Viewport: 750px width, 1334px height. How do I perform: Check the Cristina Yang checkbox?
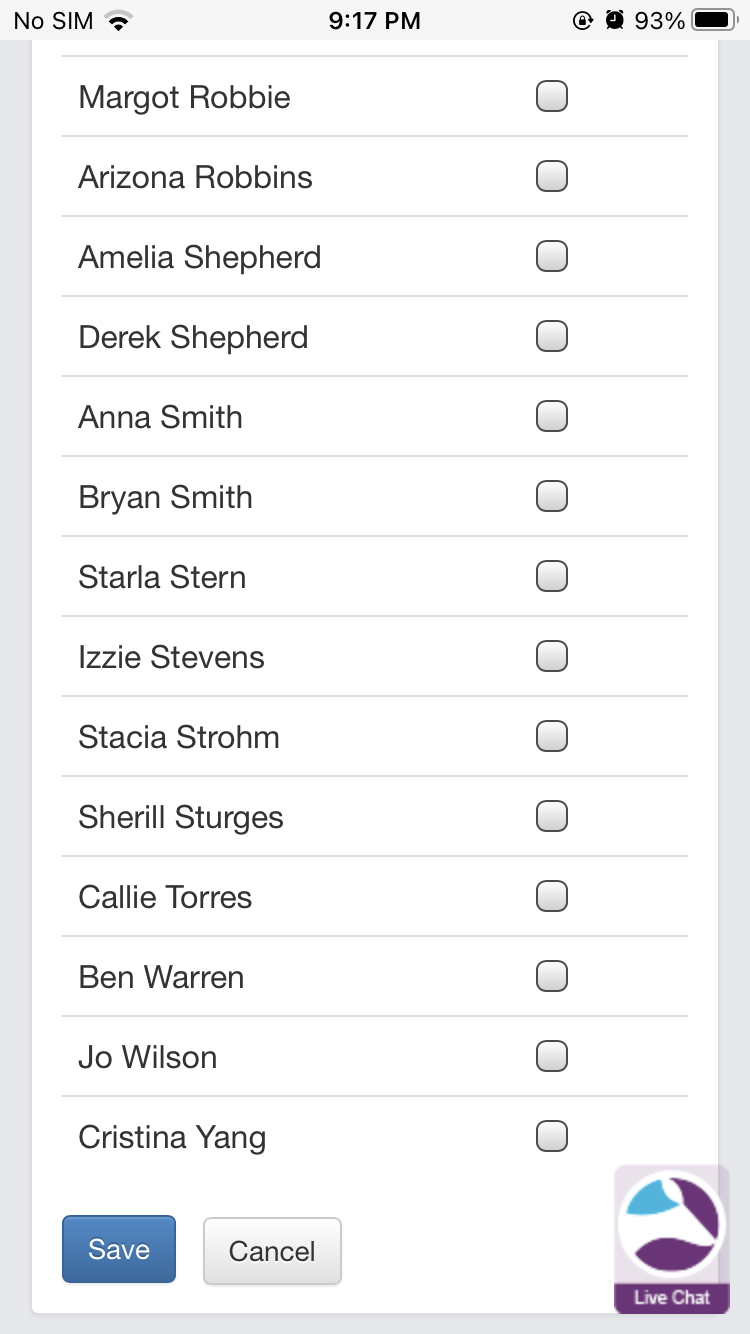tap(552, 1136)
